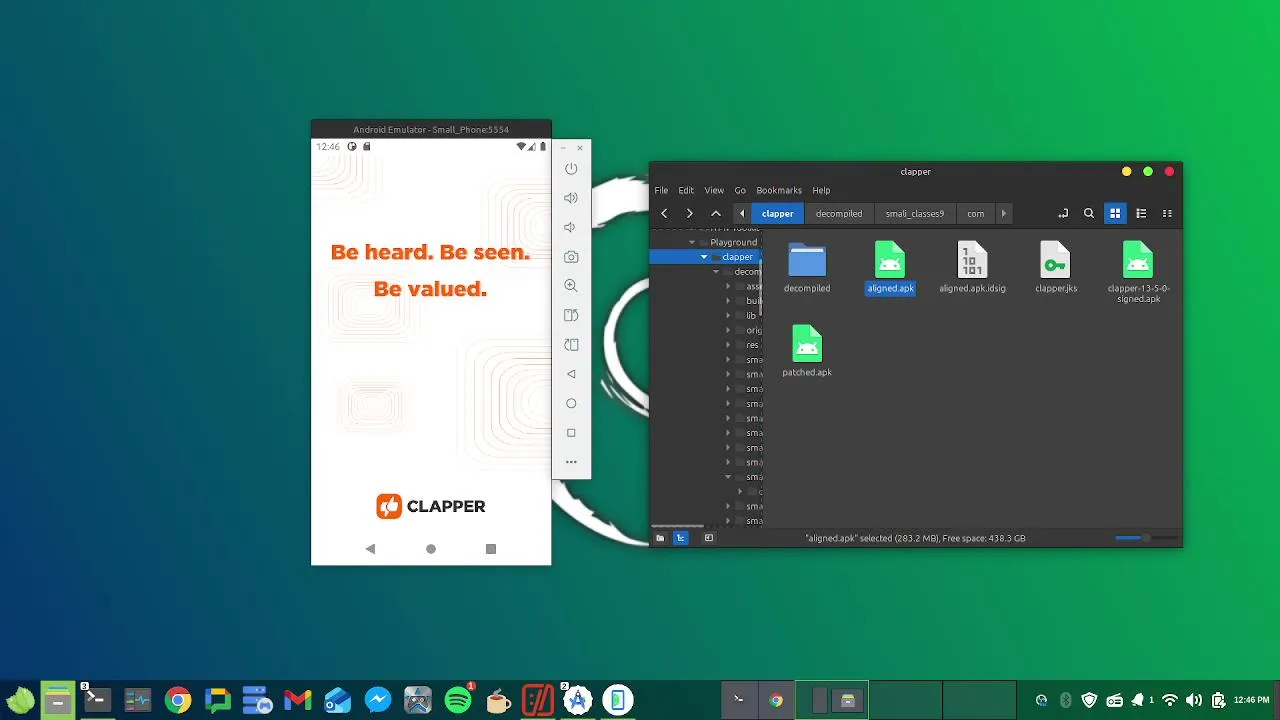Collapse the expanded smali folder in tree
This screenshot has height=720, width=1280.
click(x=728, y=477)
